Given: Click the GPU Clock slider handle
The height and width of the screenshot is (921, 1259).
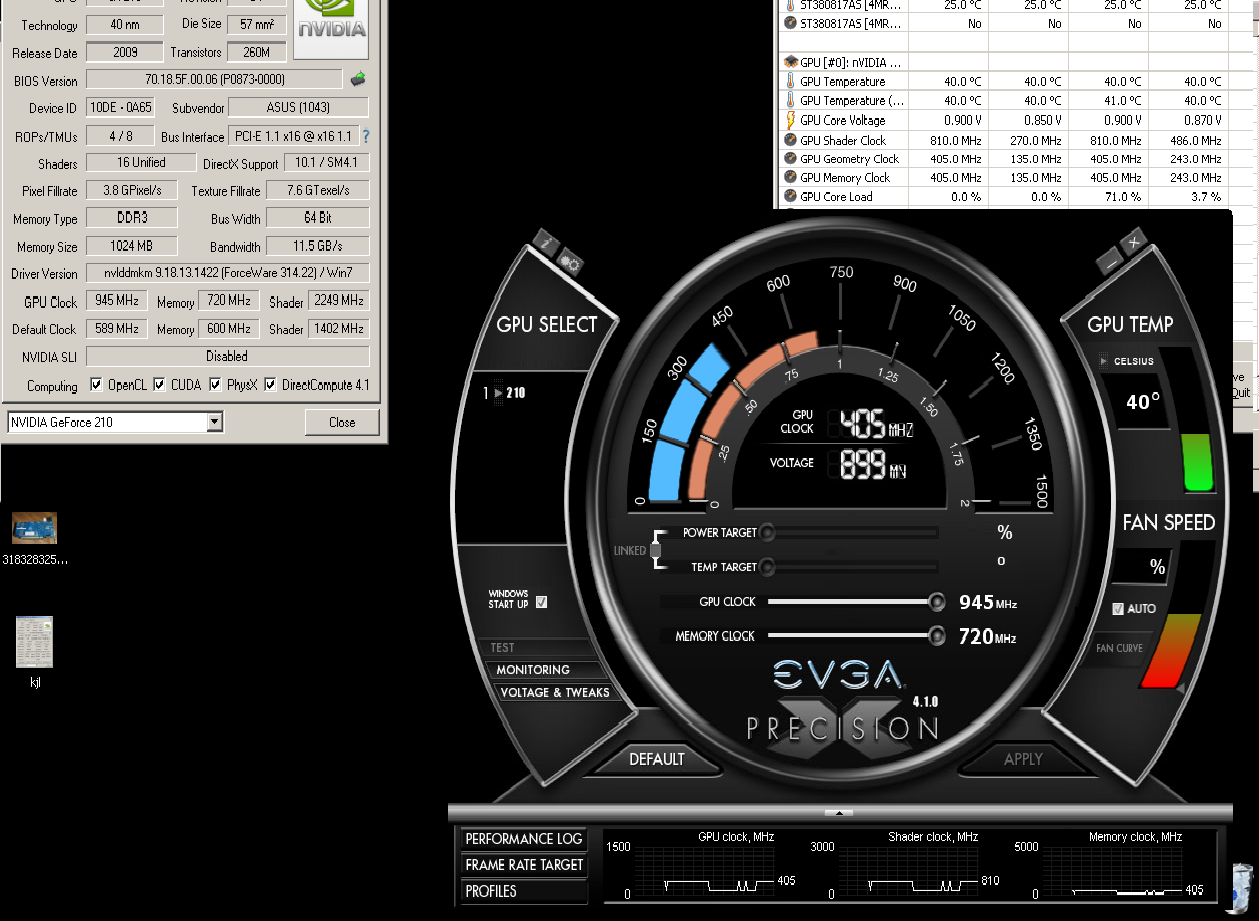Looking at the screenshot, I should pos(936,602).
